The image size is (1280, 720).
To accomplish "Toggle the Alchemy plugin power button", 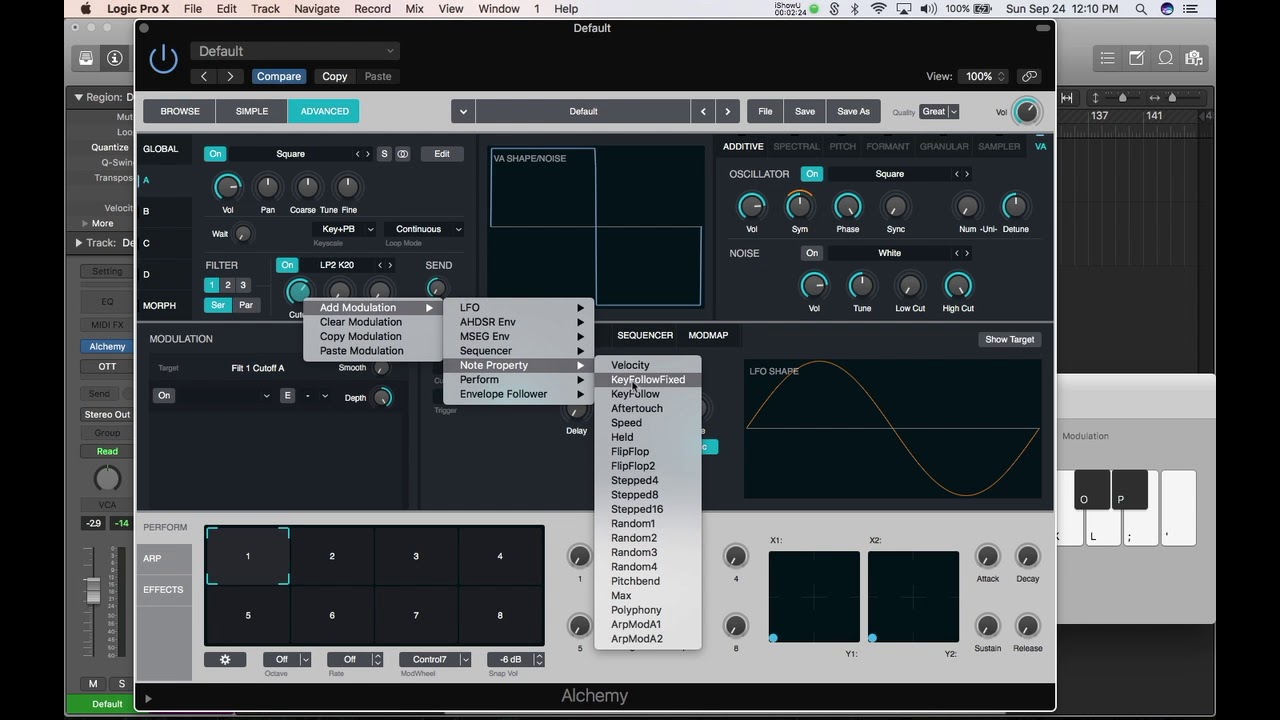I will coord(163,59).
